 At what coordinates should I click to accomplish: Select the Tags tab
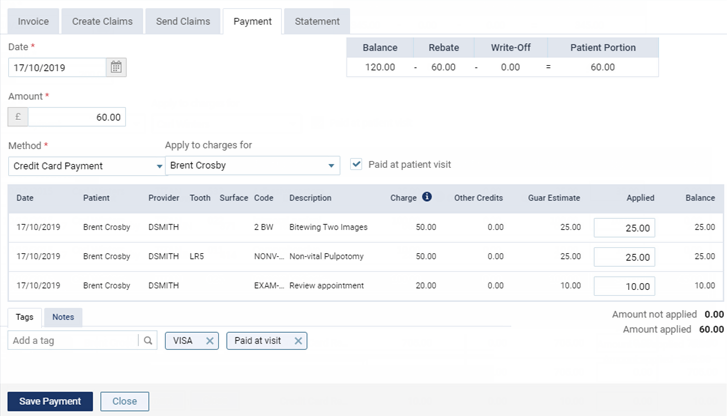coord(25,317)
